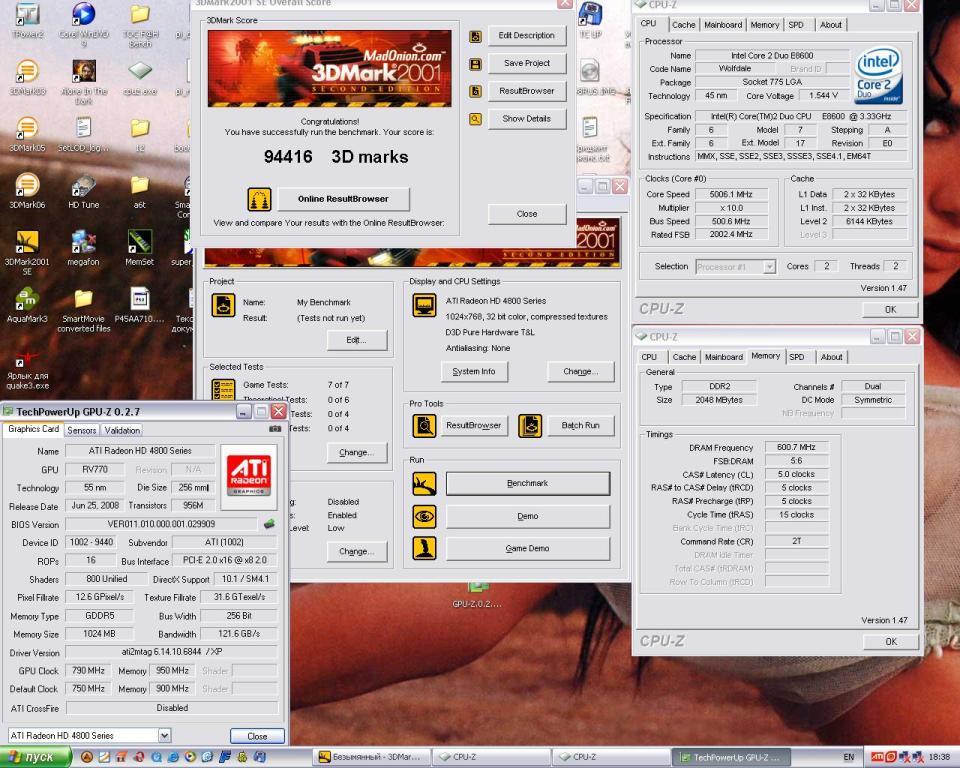Image resolution: width=960 pixels, height=768 pixels.
Task: Close the 3DMark score dialog via Close button
Action: tap(527, 214)
